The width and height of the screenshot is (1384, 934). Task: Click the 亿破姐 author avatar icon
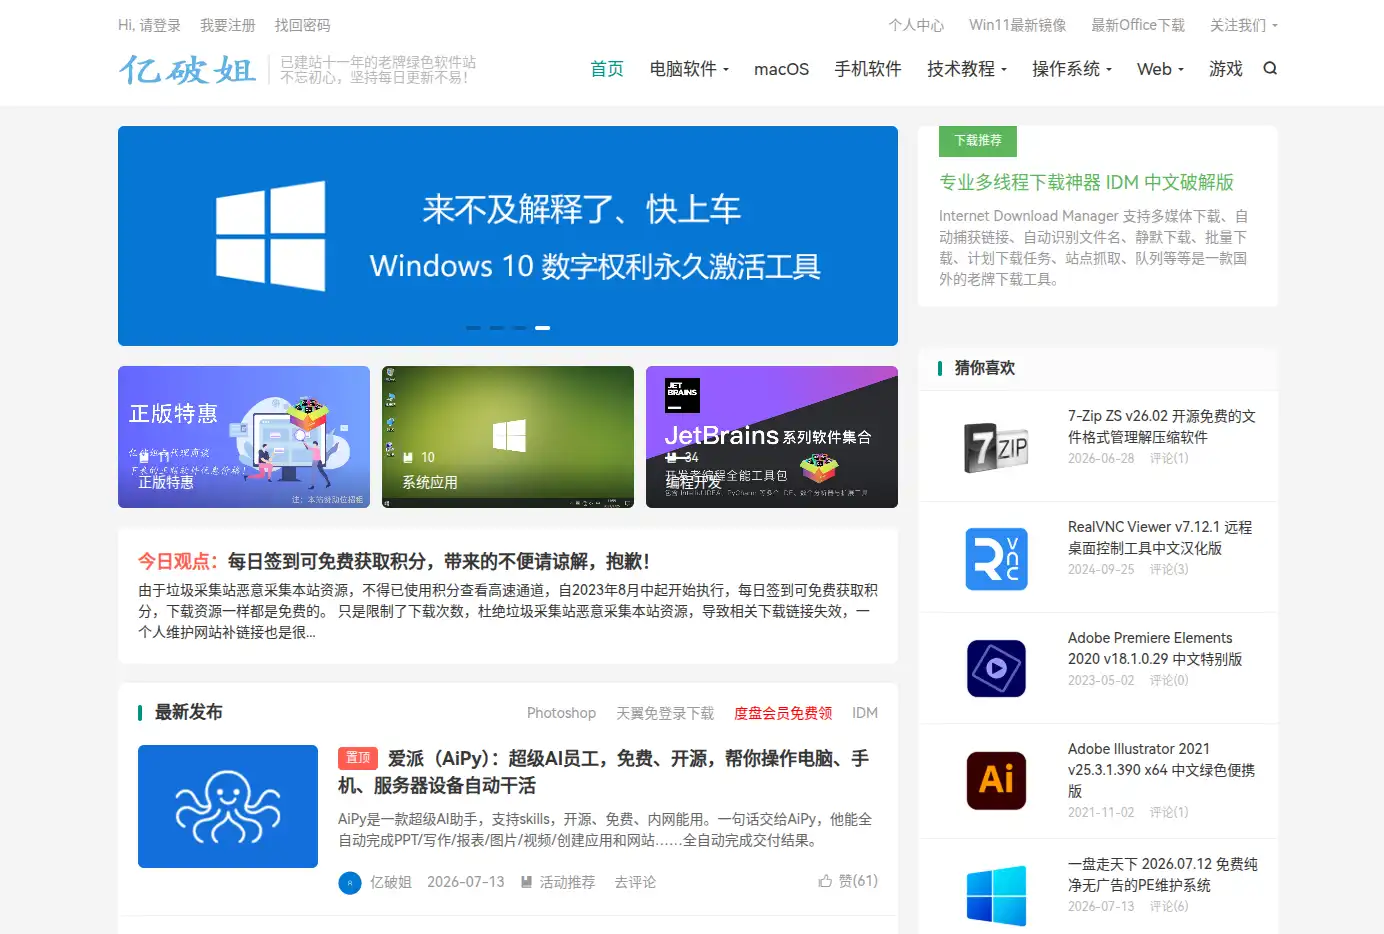(350, 883)
